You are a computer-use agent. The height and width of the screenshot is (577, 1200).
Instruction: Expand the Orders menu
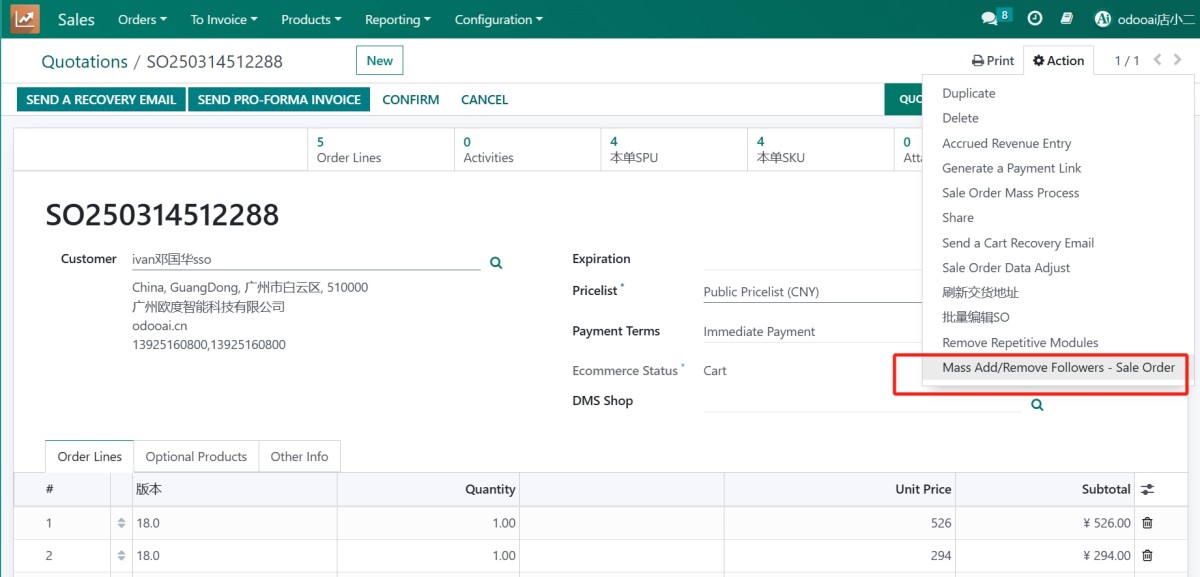142,19
